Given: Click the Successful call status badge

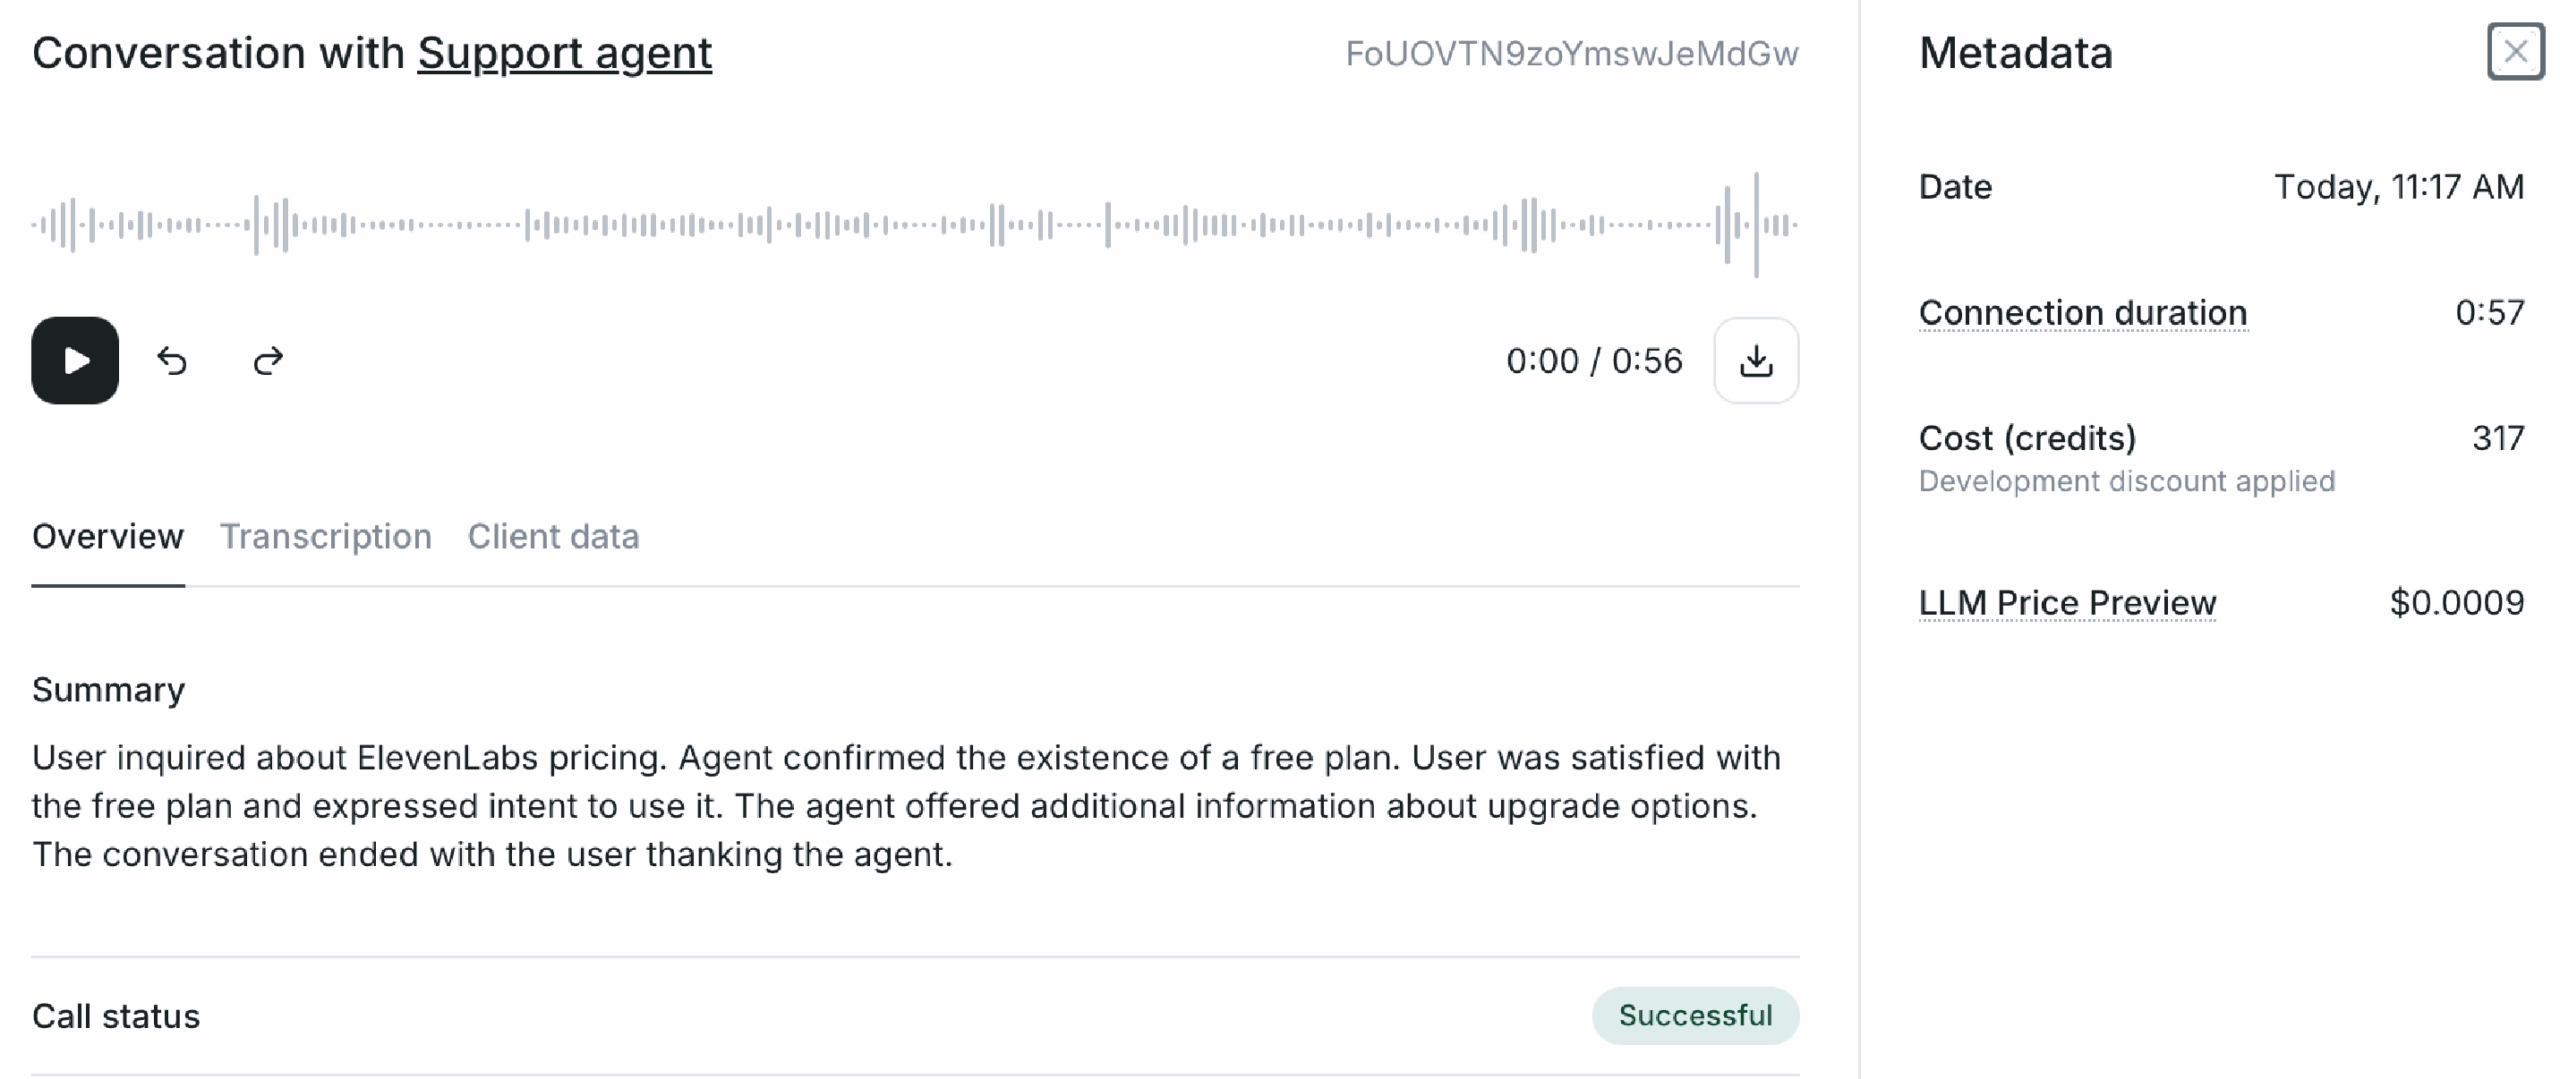Looking at the screenshot, I should 1695,1016.
